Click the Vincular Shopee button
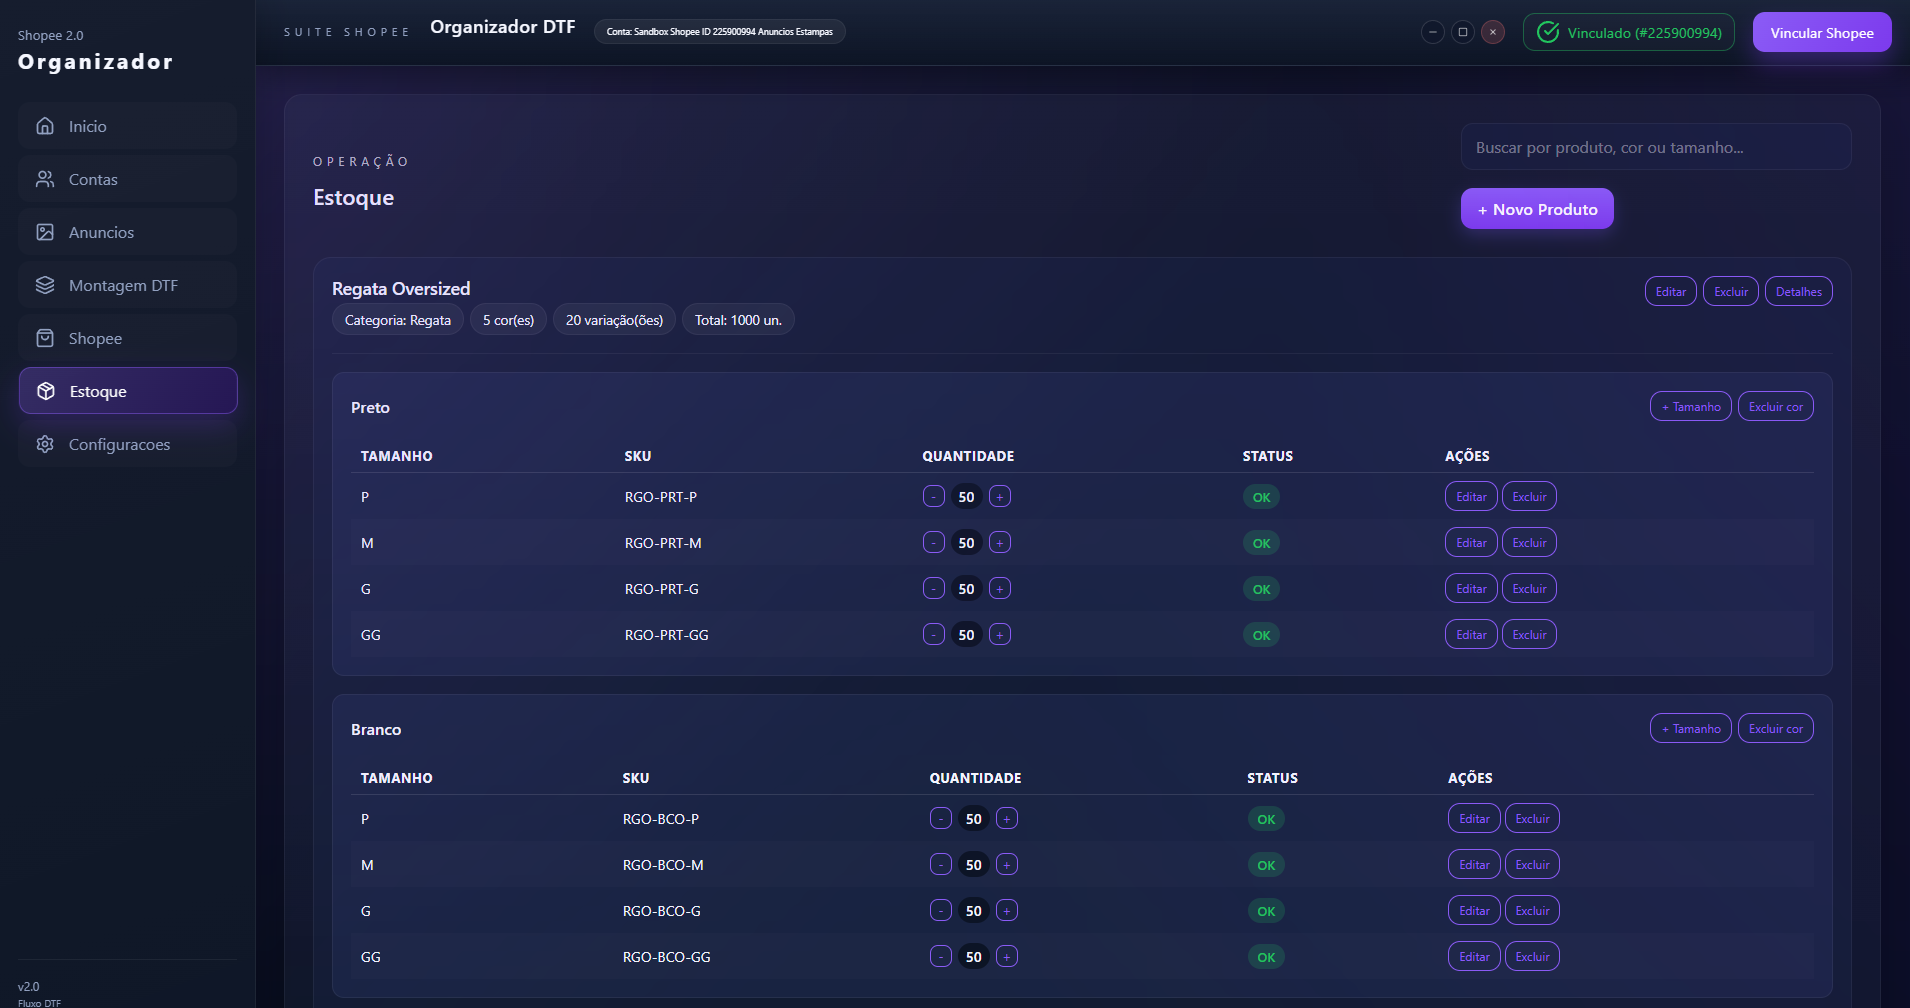The image size is (1910, 1008). pos(1821,33)
